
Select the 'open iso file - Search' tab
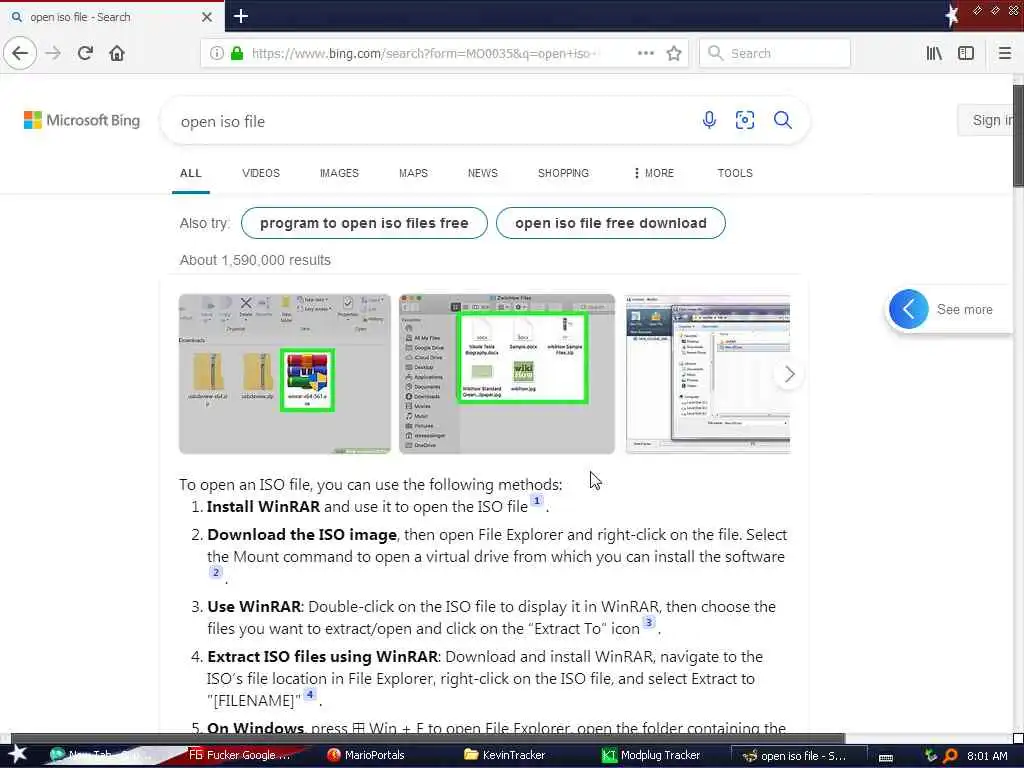coord(111,17)
